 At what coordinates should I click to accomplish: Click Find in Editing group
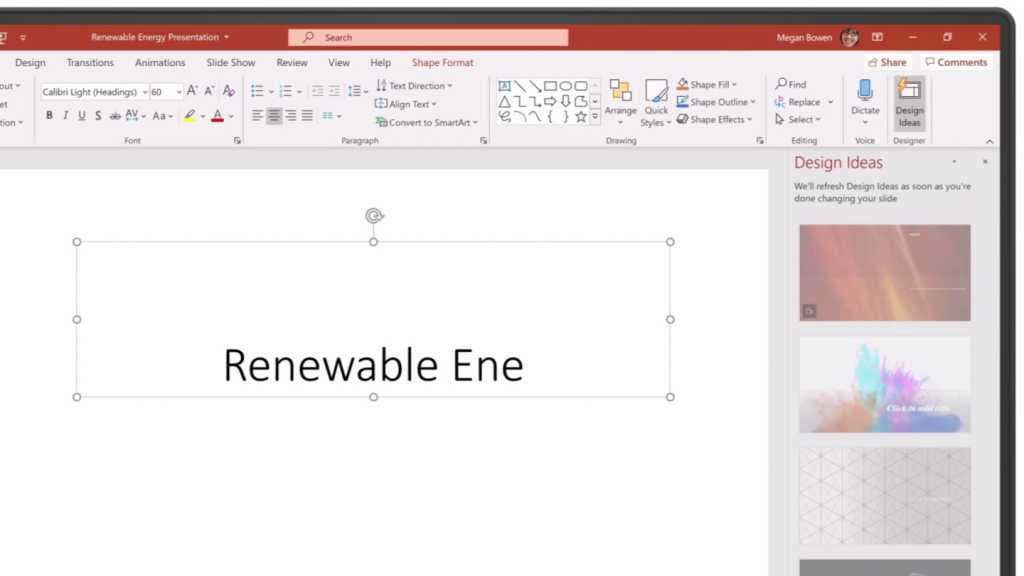coord(791,84)
